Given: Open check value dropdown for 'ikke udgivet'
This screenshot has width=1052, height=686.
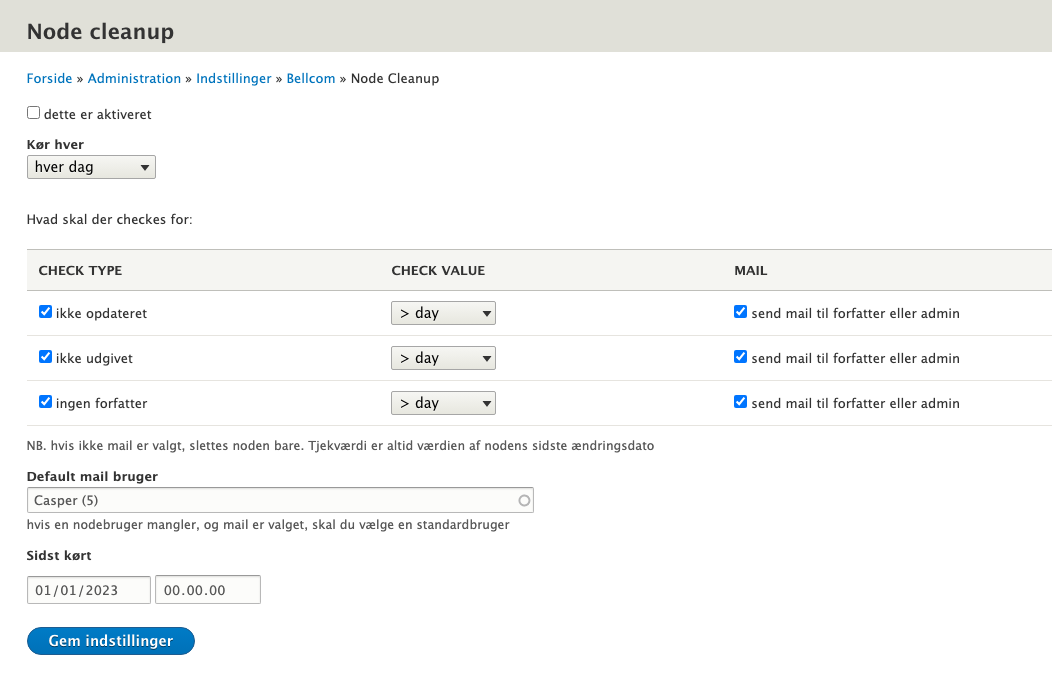Looking at the screenshot, I should (x=443, y=358).
